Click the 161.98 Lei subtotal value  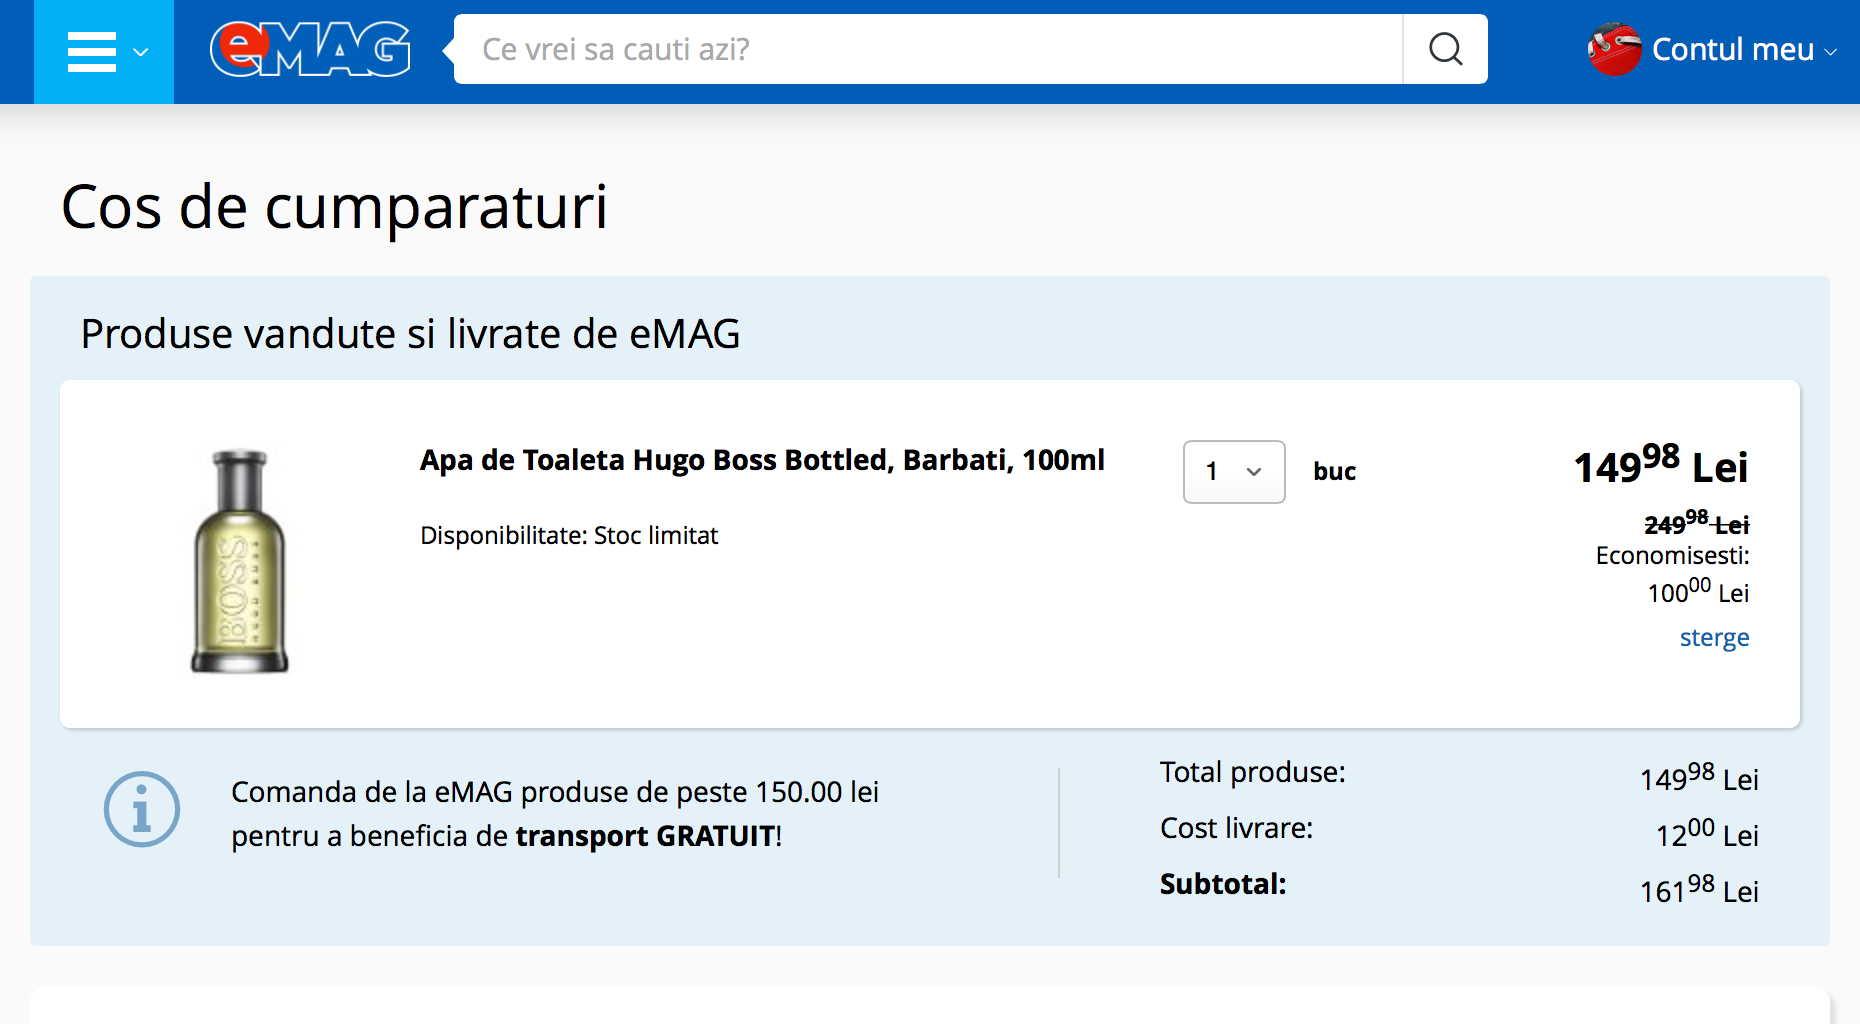click(x=1699, y=889)
